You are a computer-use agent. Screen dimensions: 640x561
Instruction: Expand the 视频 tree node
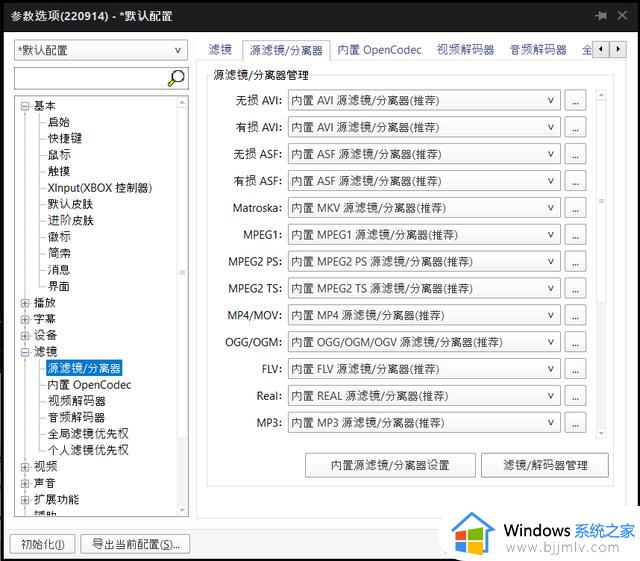click(x=25, y=467)
